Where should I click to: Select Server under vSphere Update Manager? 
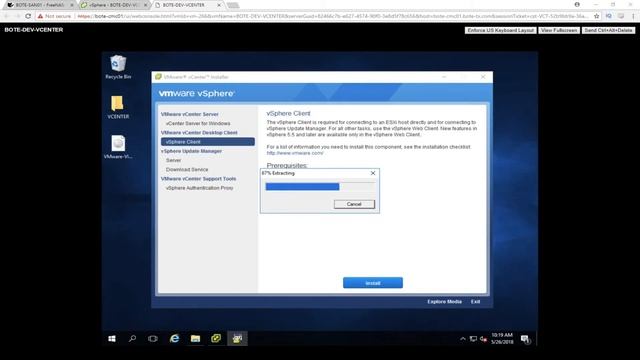pos(173,160)
